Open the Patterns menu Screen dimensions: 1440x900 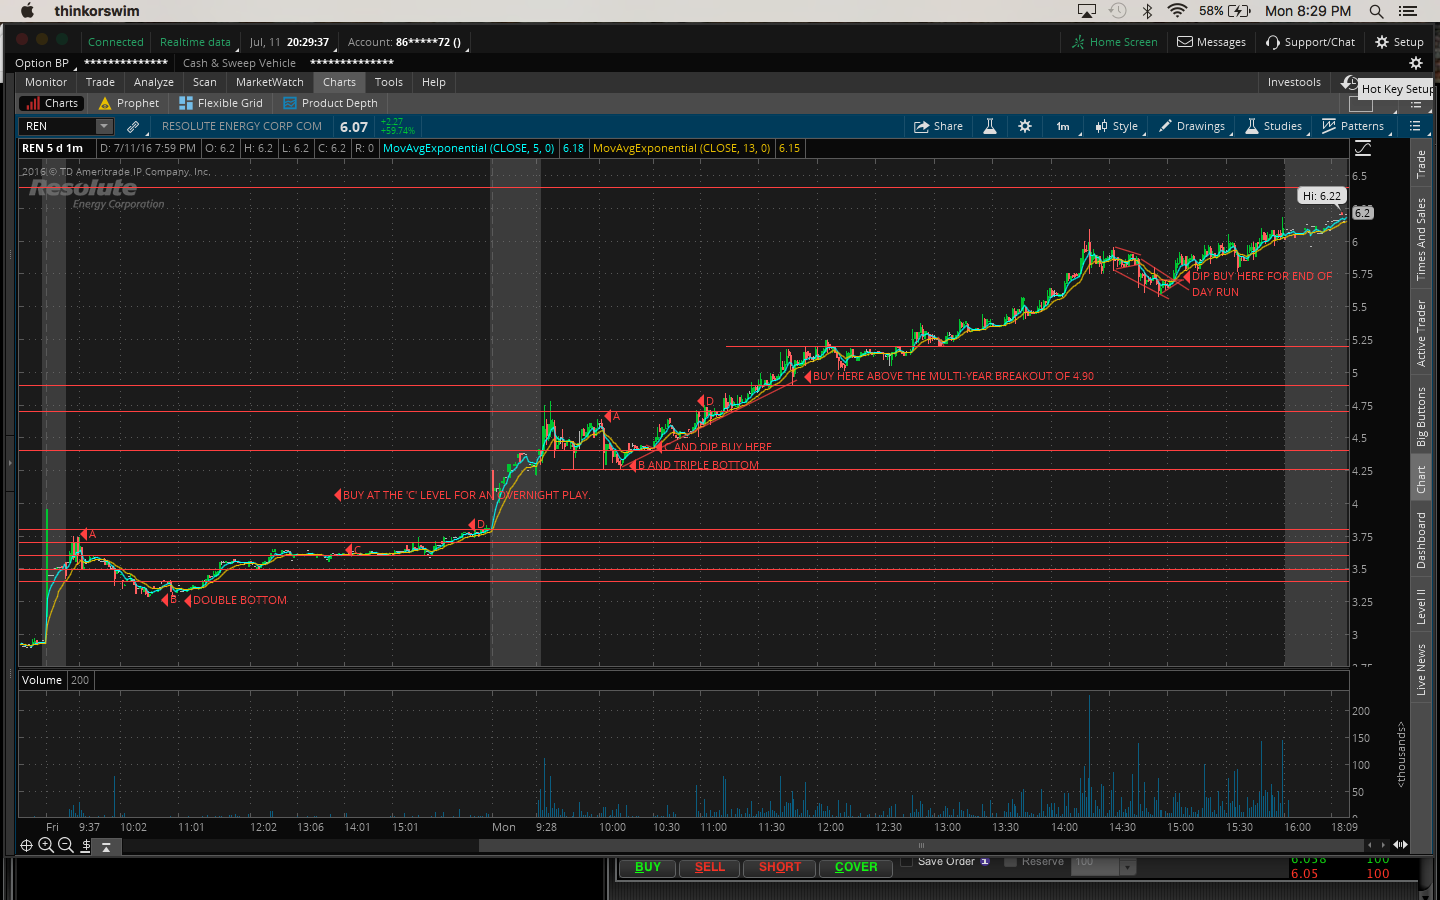click(x=1353, y=126)
